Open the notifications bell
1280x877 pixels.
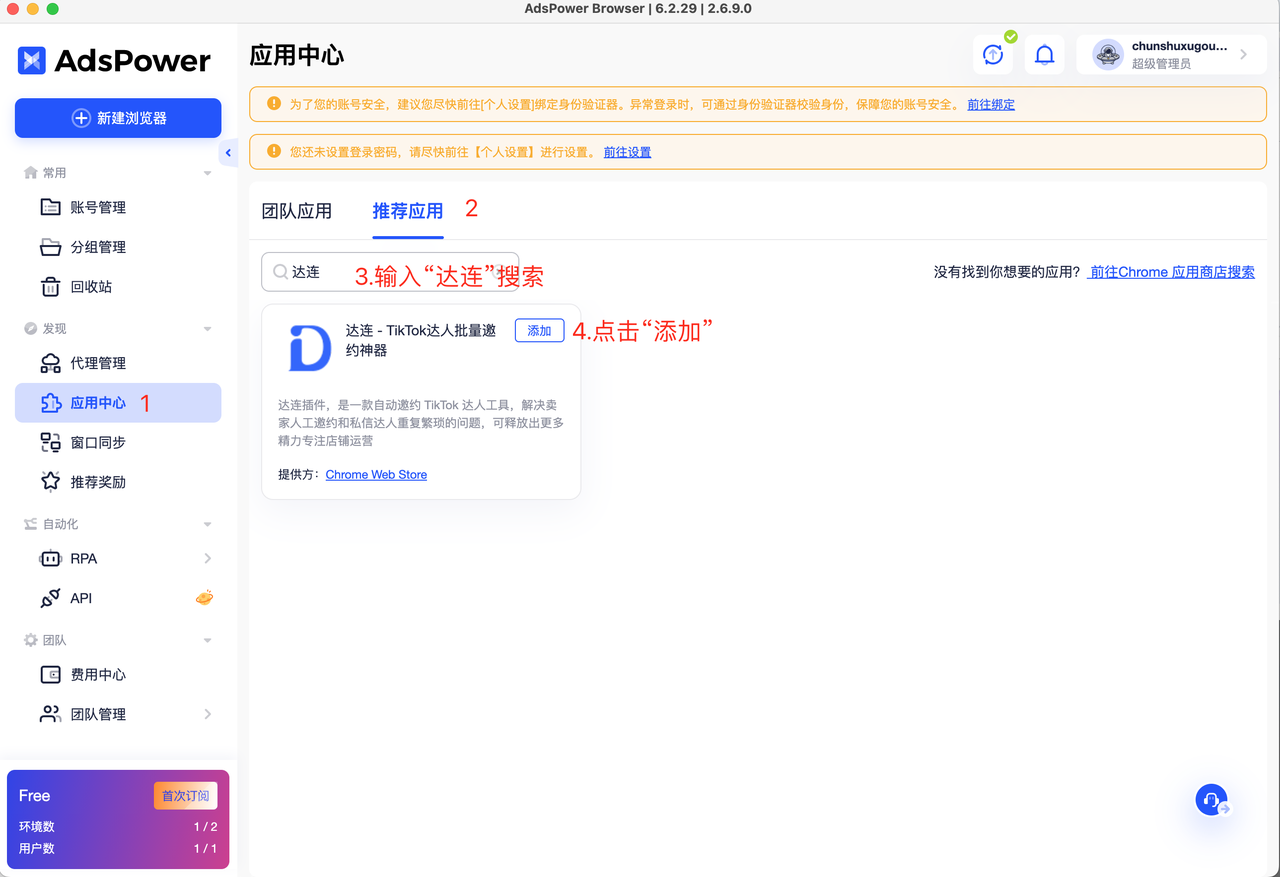click(x=1044, y=55)
